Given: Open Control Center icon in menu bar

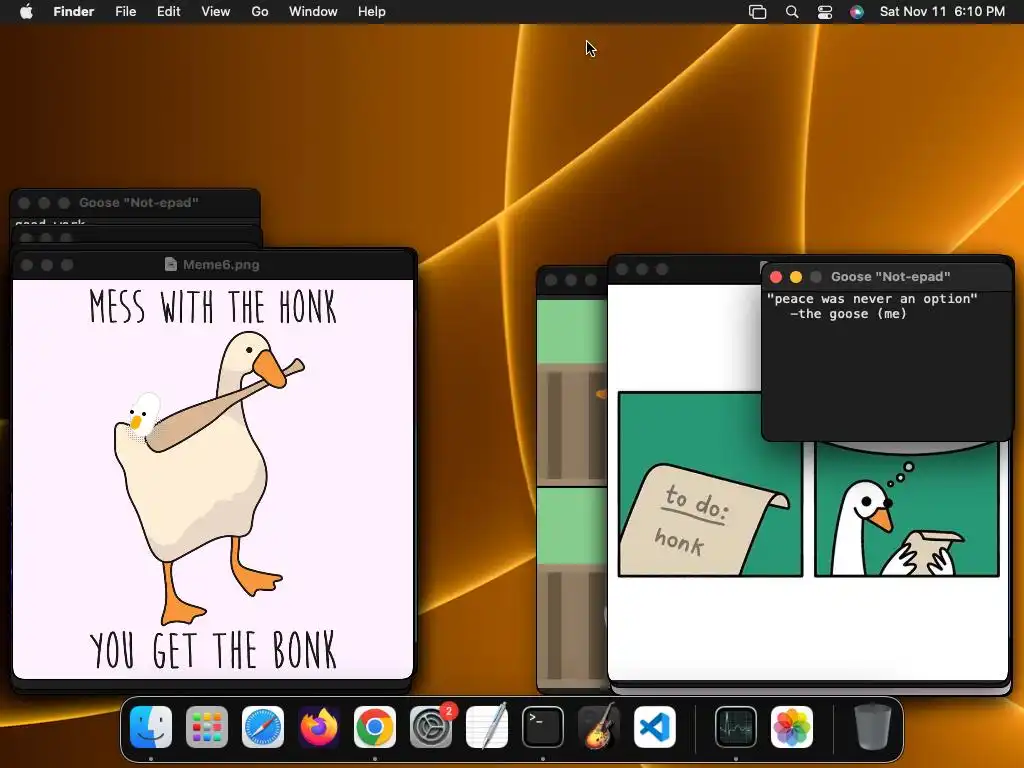Looking at the screenshot, I should coord(825,12).
